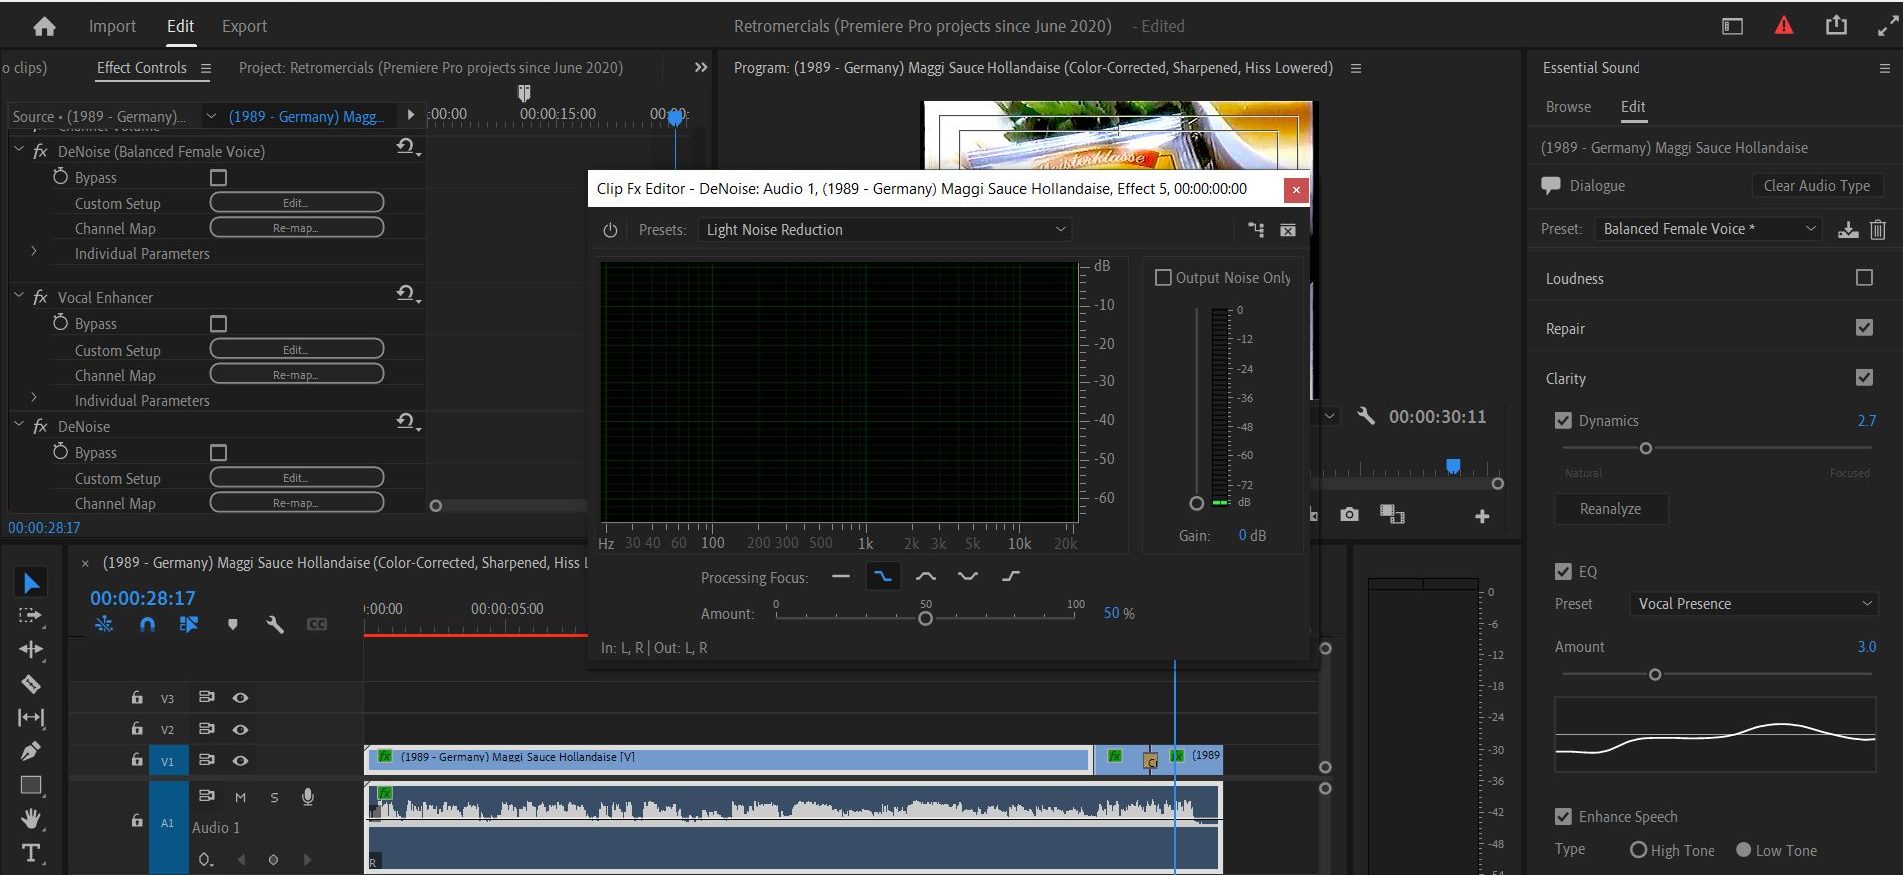Select the Hand tool

(x=31, y=819)
